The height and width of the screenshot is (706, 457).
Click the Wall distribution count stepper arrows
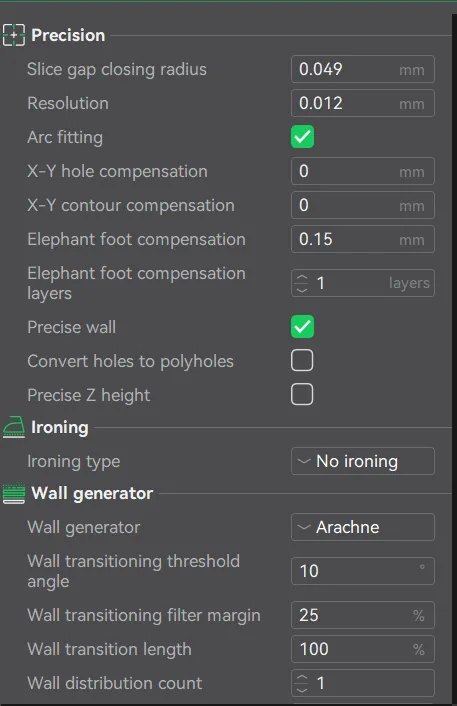[x=302, y=683]
